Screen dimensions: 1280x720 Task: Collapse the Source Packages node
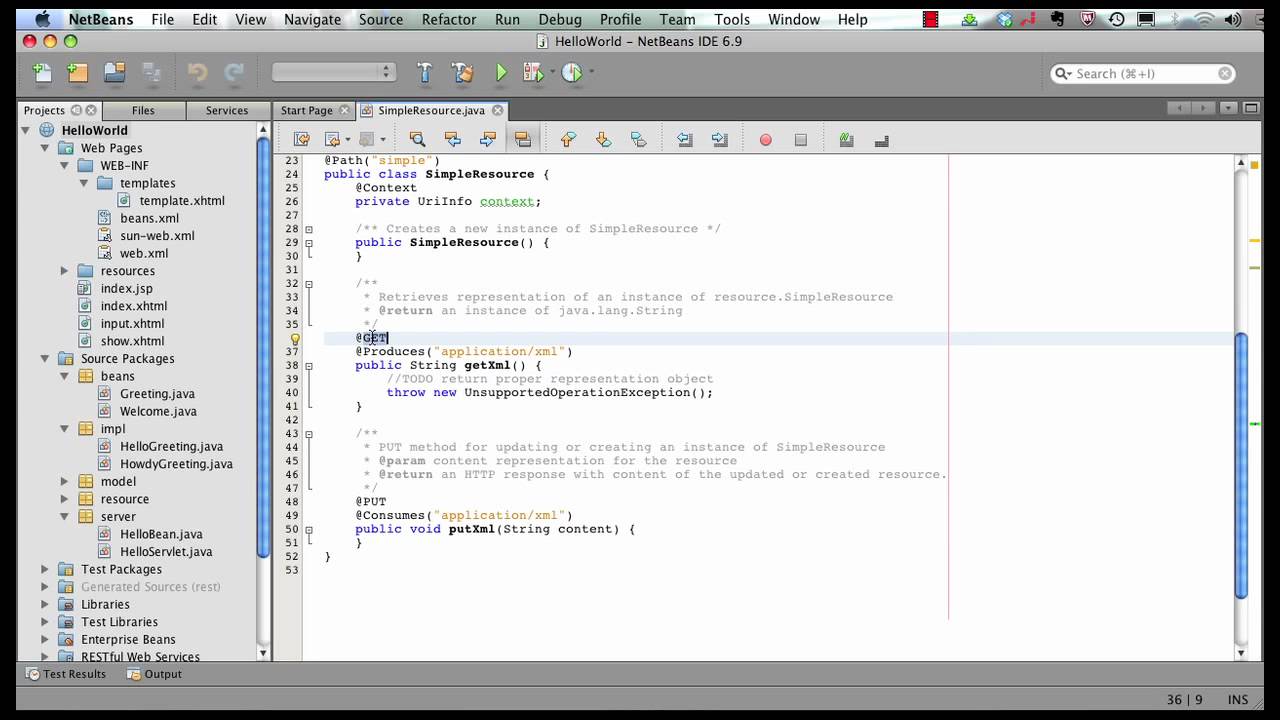(x=45, y=359)
